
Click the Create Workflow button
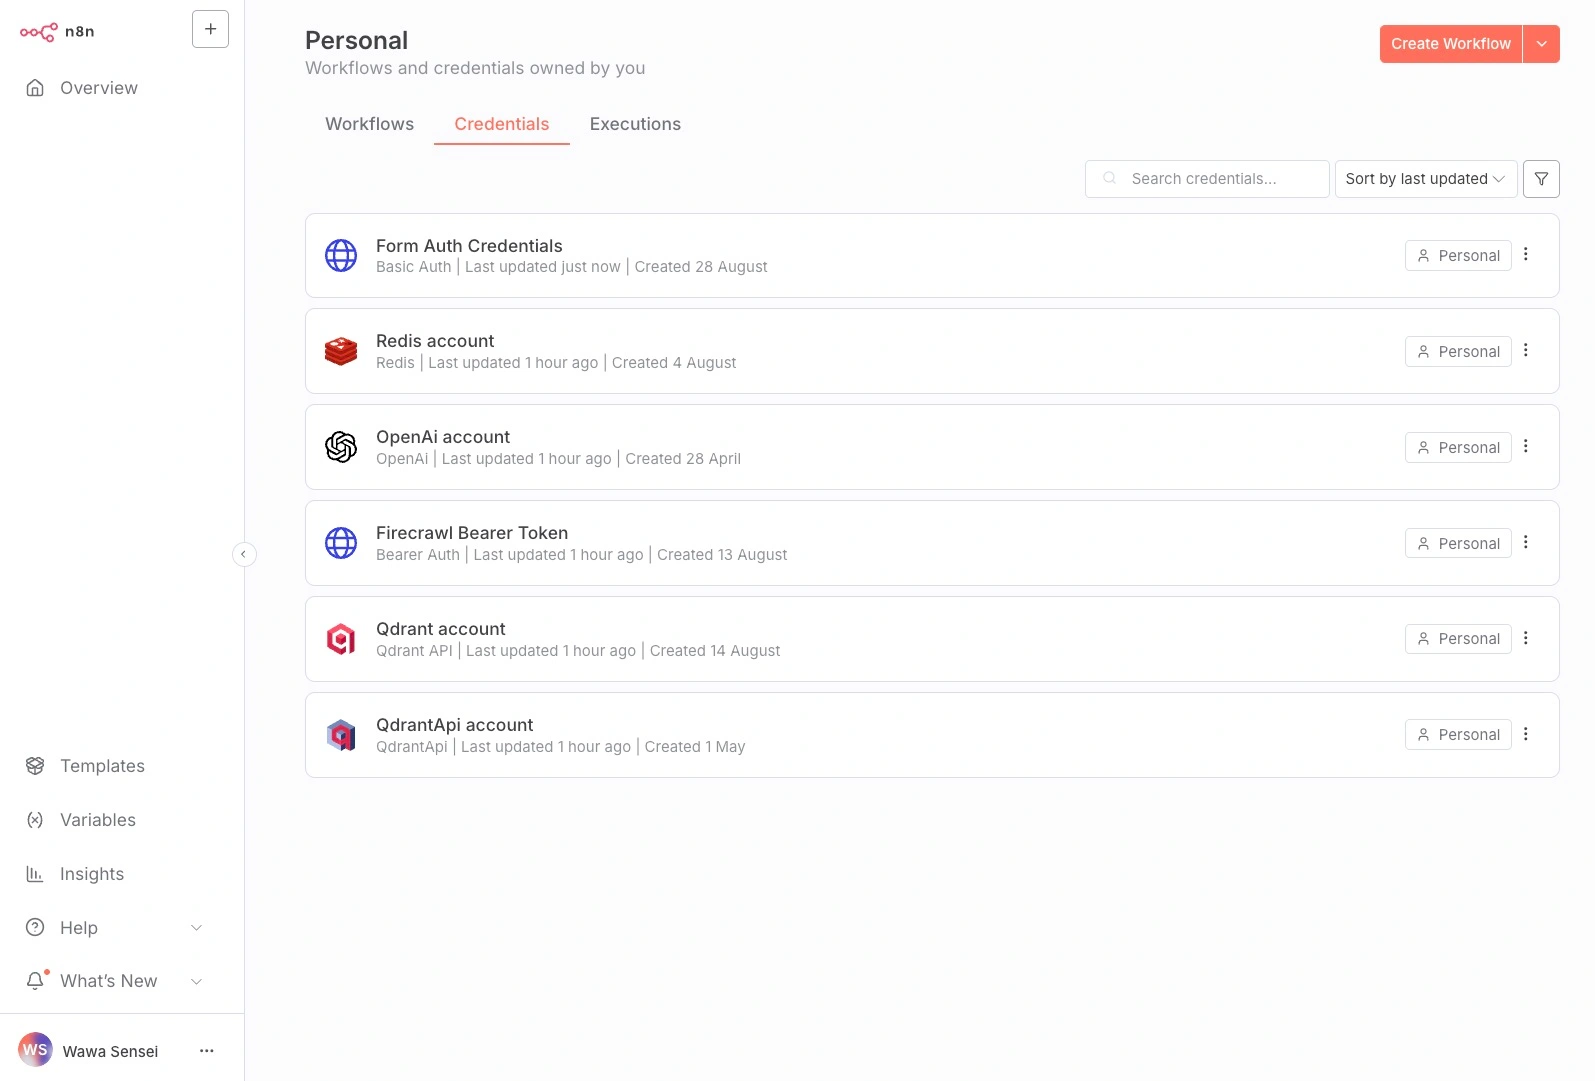click(x=1450, y=44)
